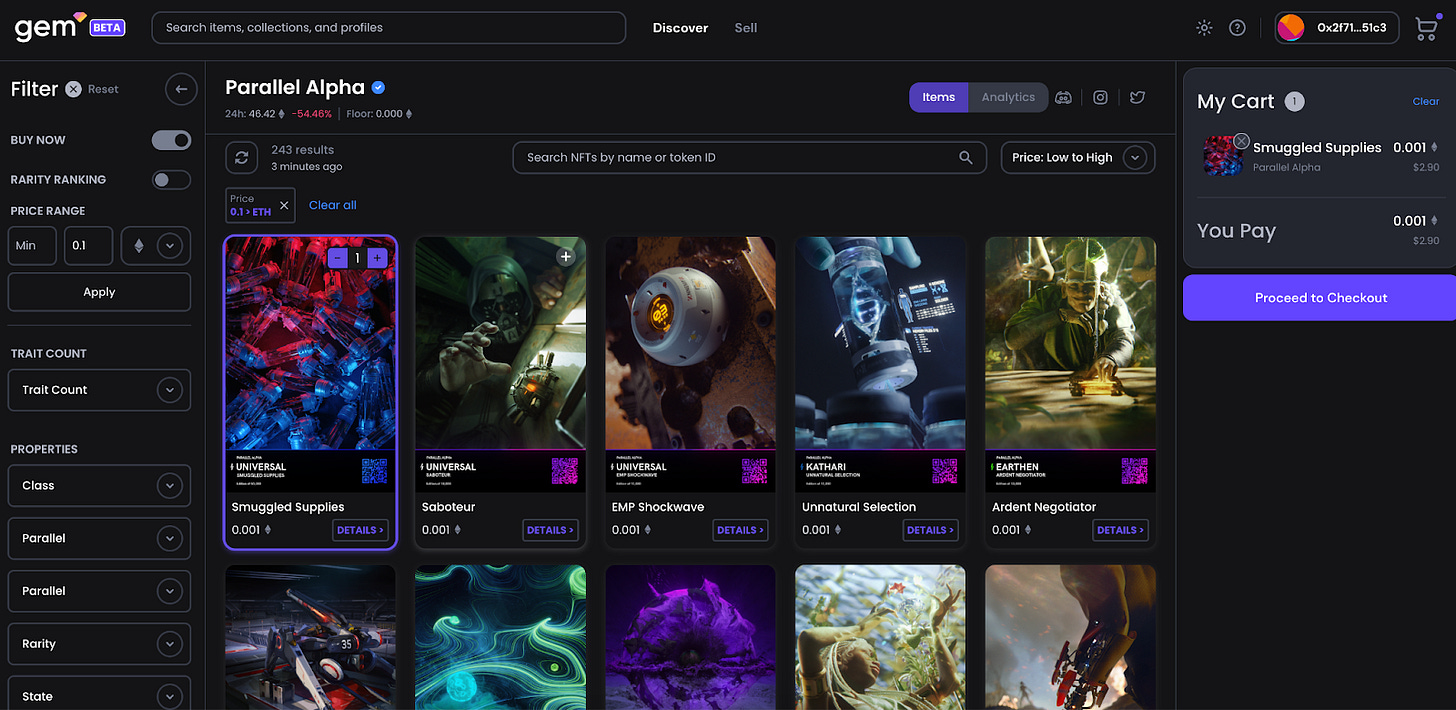Increase Smuggled Supplies quantity with plus

377,258
